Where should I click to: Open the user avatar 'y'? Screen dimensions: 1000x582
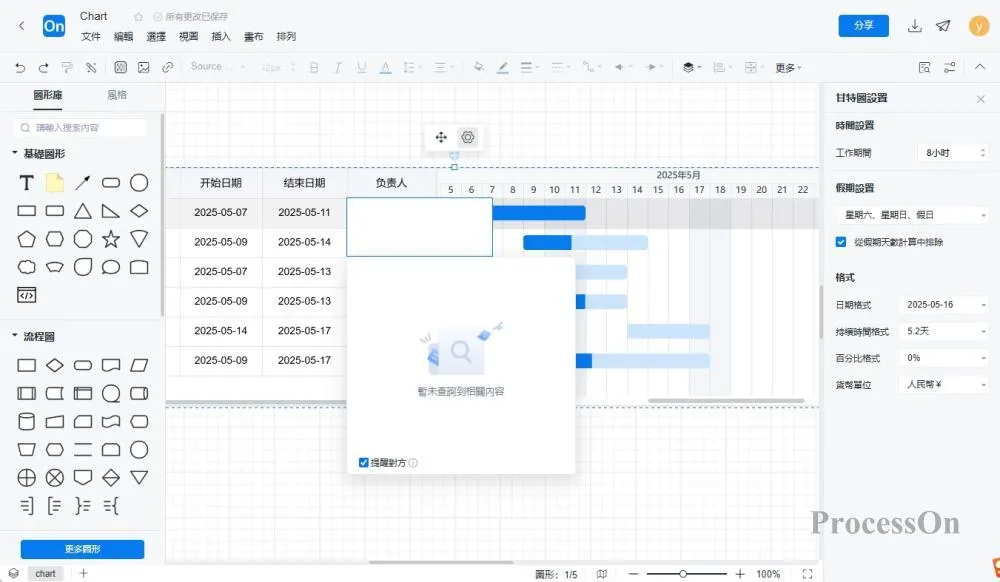(978, 25)
